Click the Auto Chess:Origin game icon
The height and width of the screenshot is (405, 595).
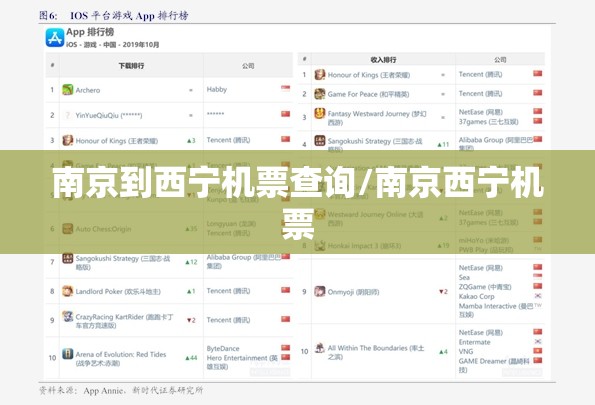pos(68,229)
